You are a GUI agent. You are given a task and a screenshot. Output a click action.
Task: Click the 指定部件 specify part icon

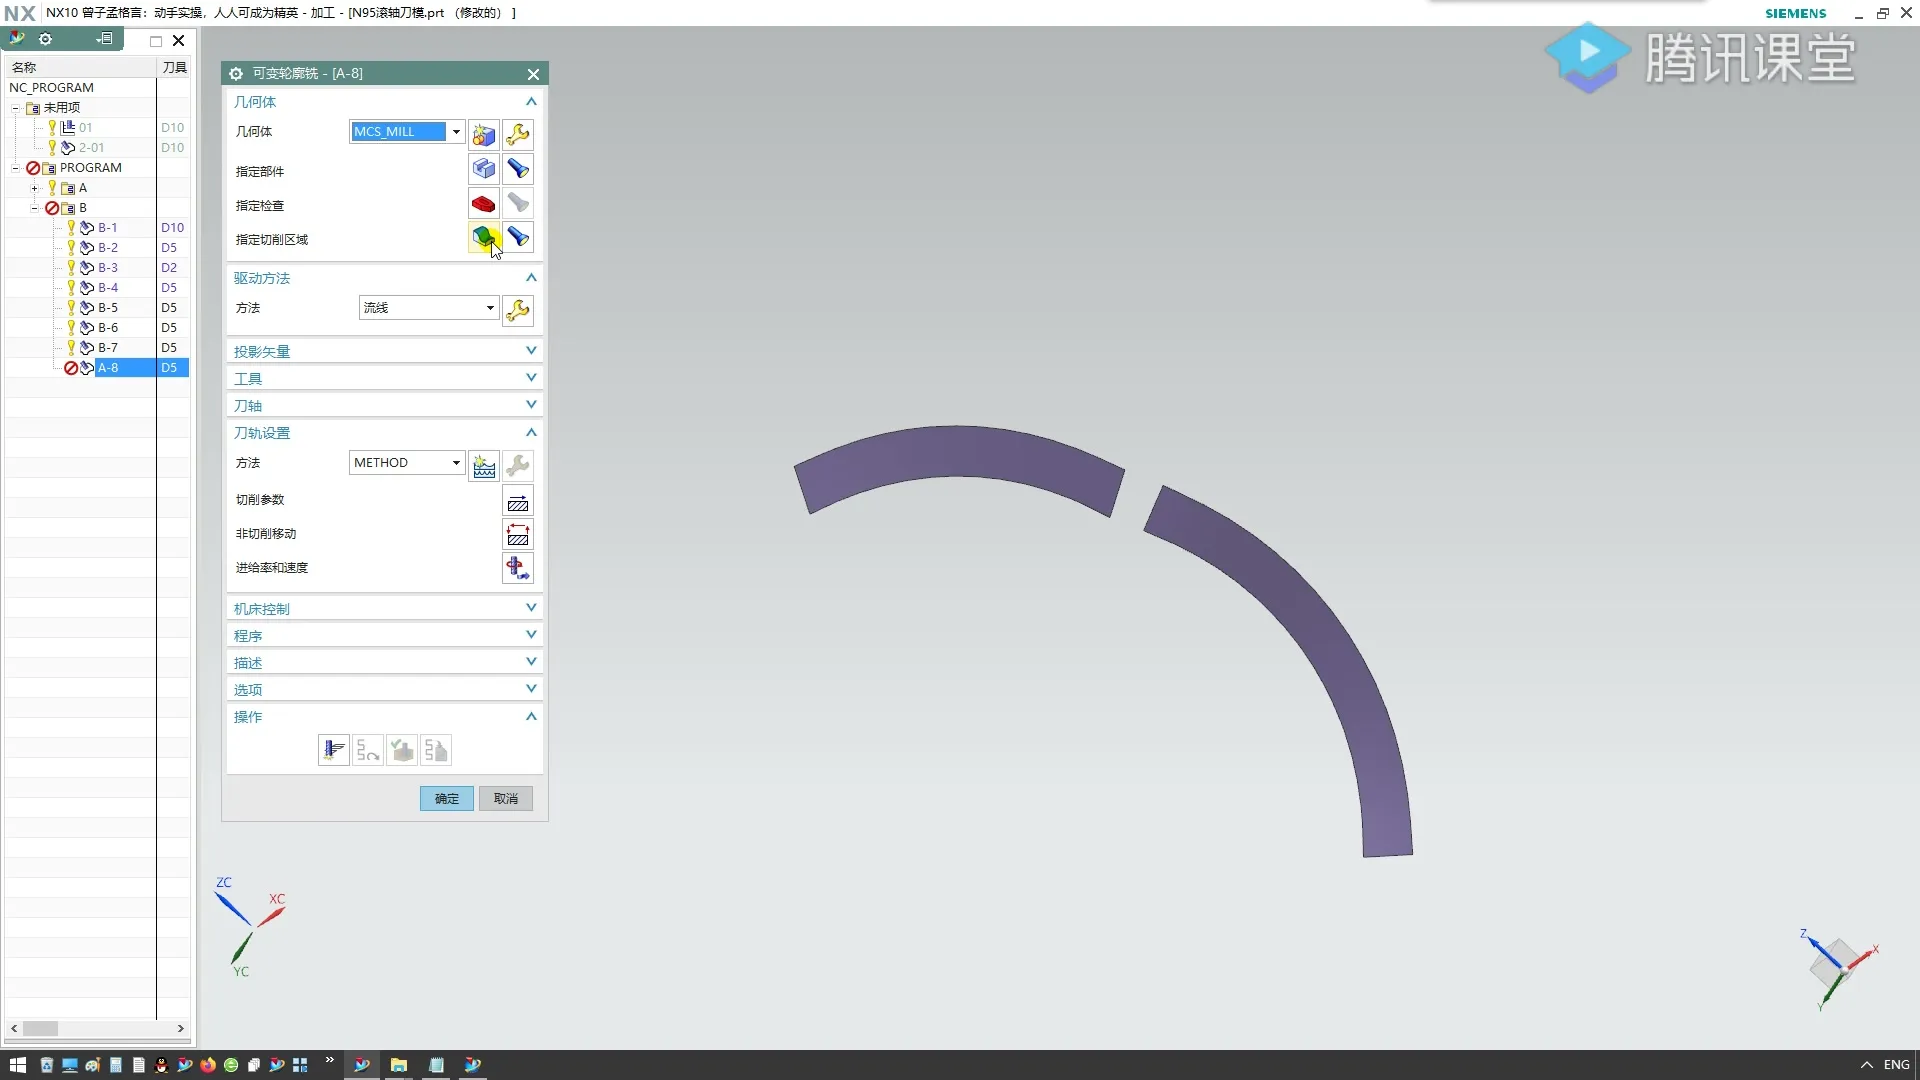(484, 169)
